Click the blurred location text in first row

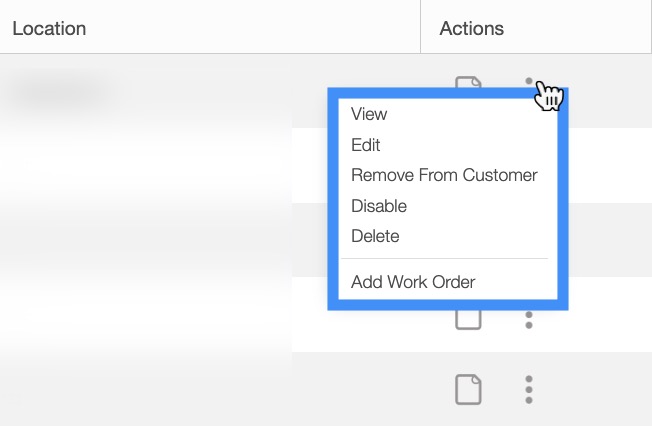[58, 91]
